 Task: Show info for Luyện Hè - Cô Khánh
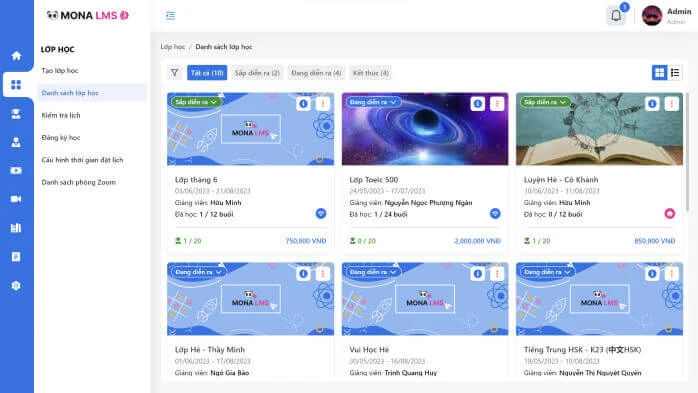tap(652, 104)
